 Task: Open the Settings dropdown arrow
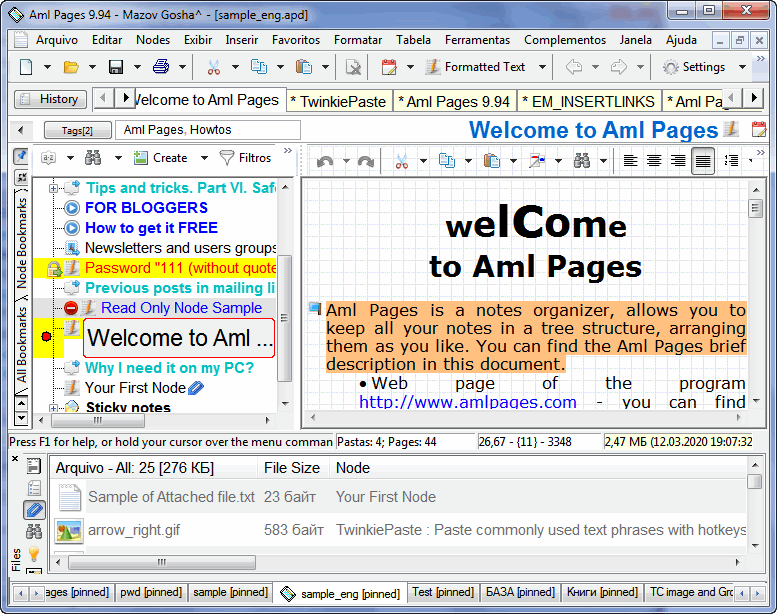(x=742, y=67)
